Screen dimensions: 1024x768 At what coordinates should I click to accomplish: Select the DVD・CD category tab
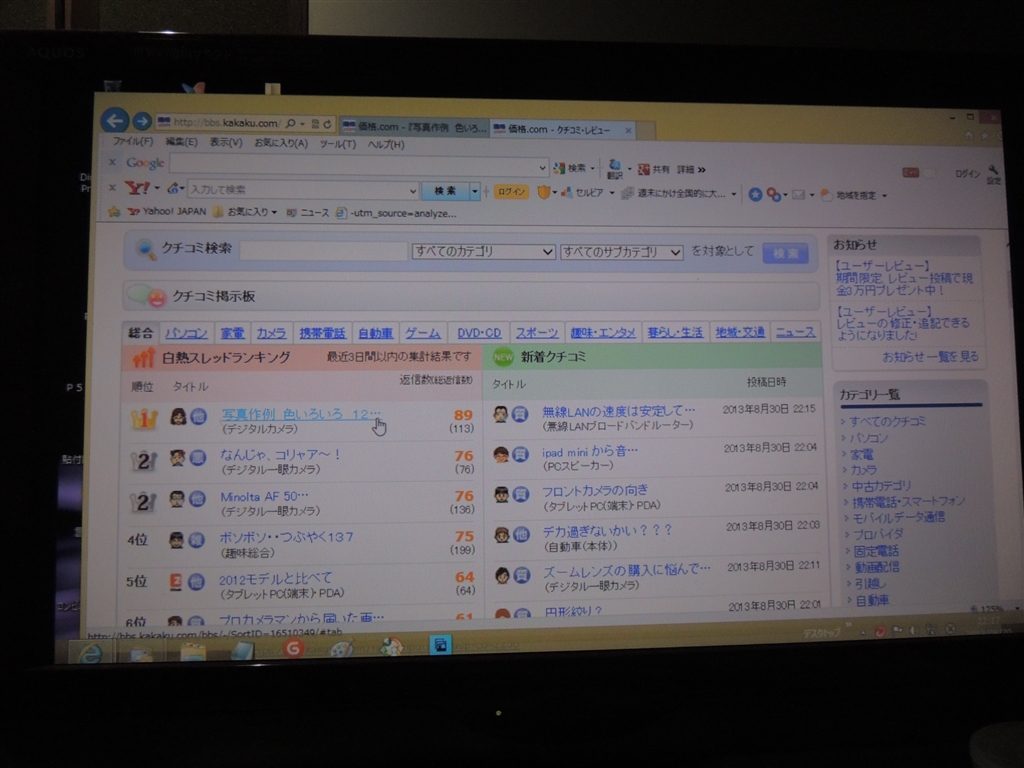(x=479, y=333)
